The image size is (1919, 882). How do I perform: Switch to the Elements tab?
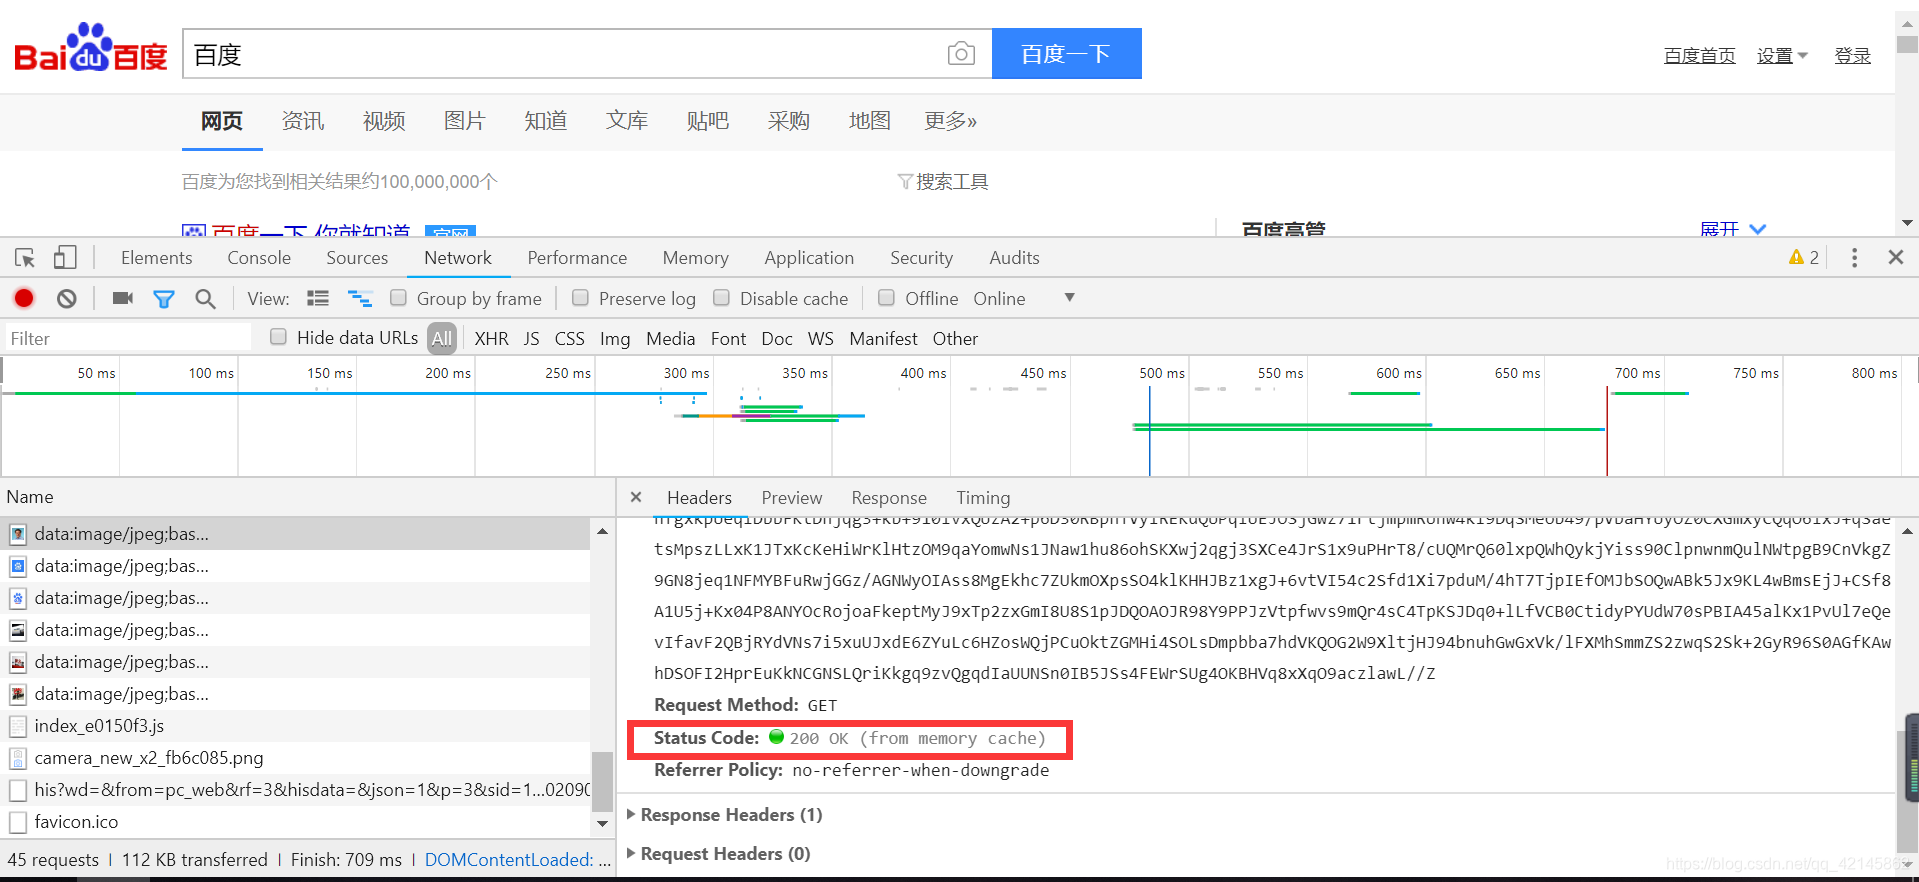[157, 258]
